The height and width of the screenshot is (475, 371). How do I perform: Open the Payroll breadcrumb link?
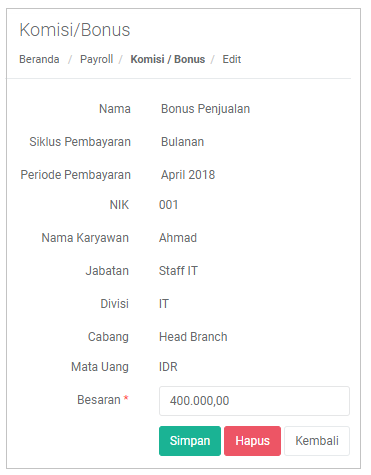96,59
